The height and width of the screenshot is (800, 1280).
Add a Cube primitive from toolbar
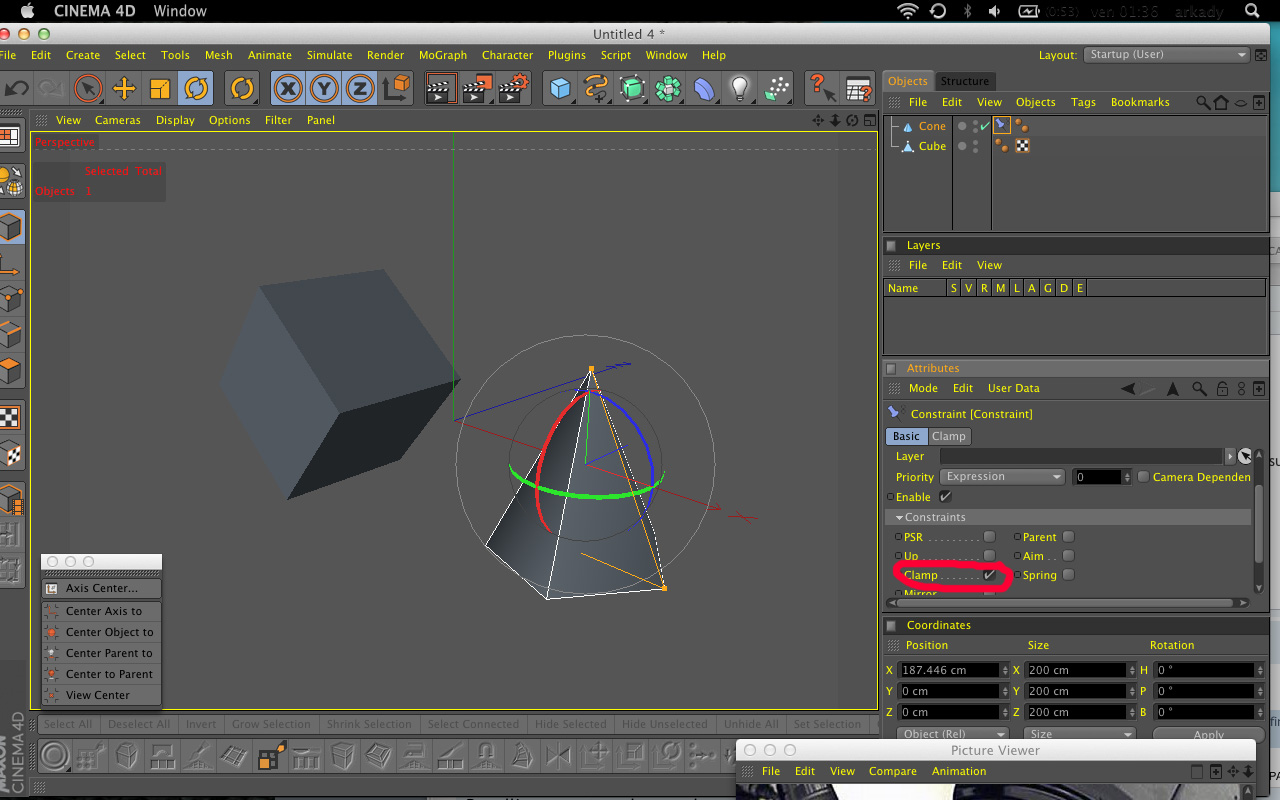coord(560,88)
